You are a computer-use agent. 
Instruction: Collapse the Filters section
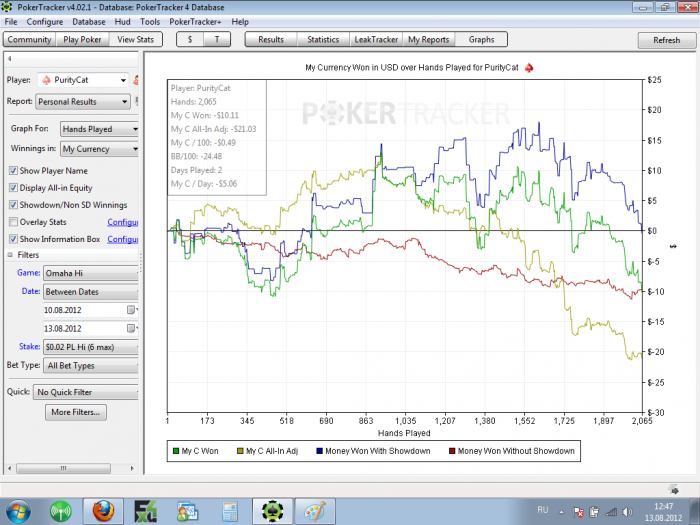(10, 255)
